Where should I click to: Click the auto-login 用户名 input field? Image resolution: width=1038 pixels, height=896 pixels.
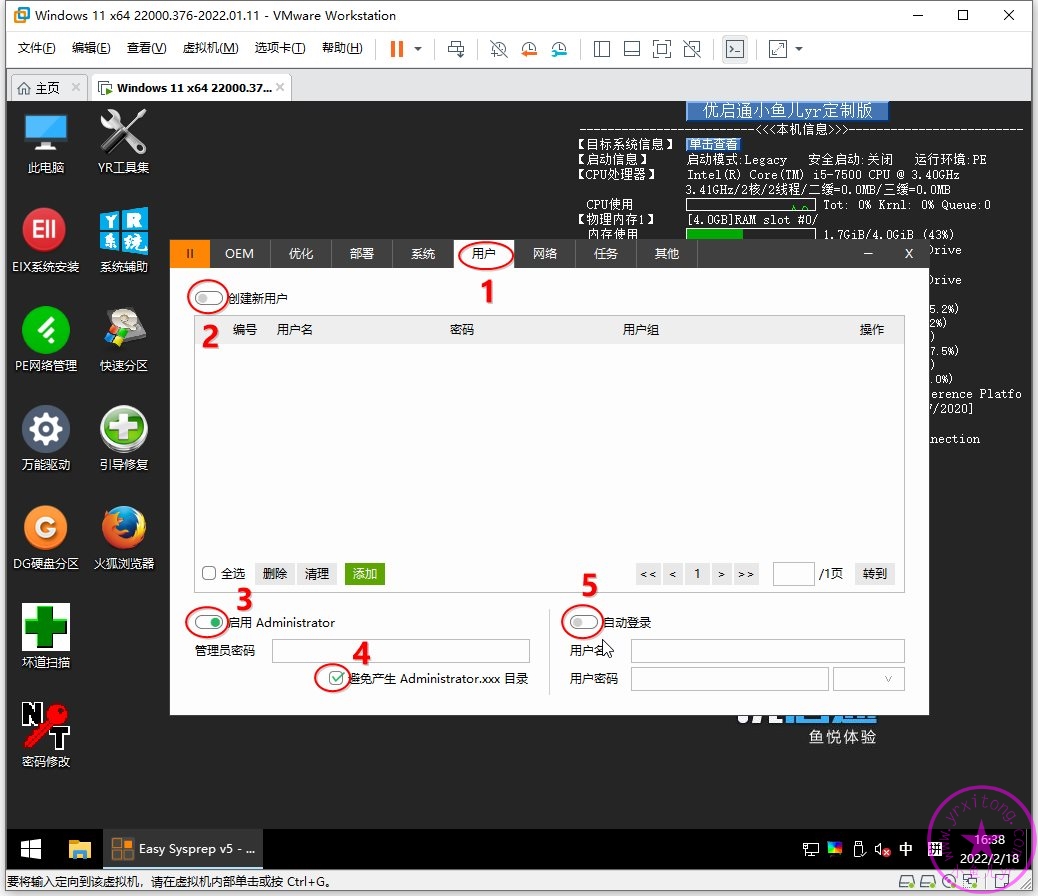767,651
